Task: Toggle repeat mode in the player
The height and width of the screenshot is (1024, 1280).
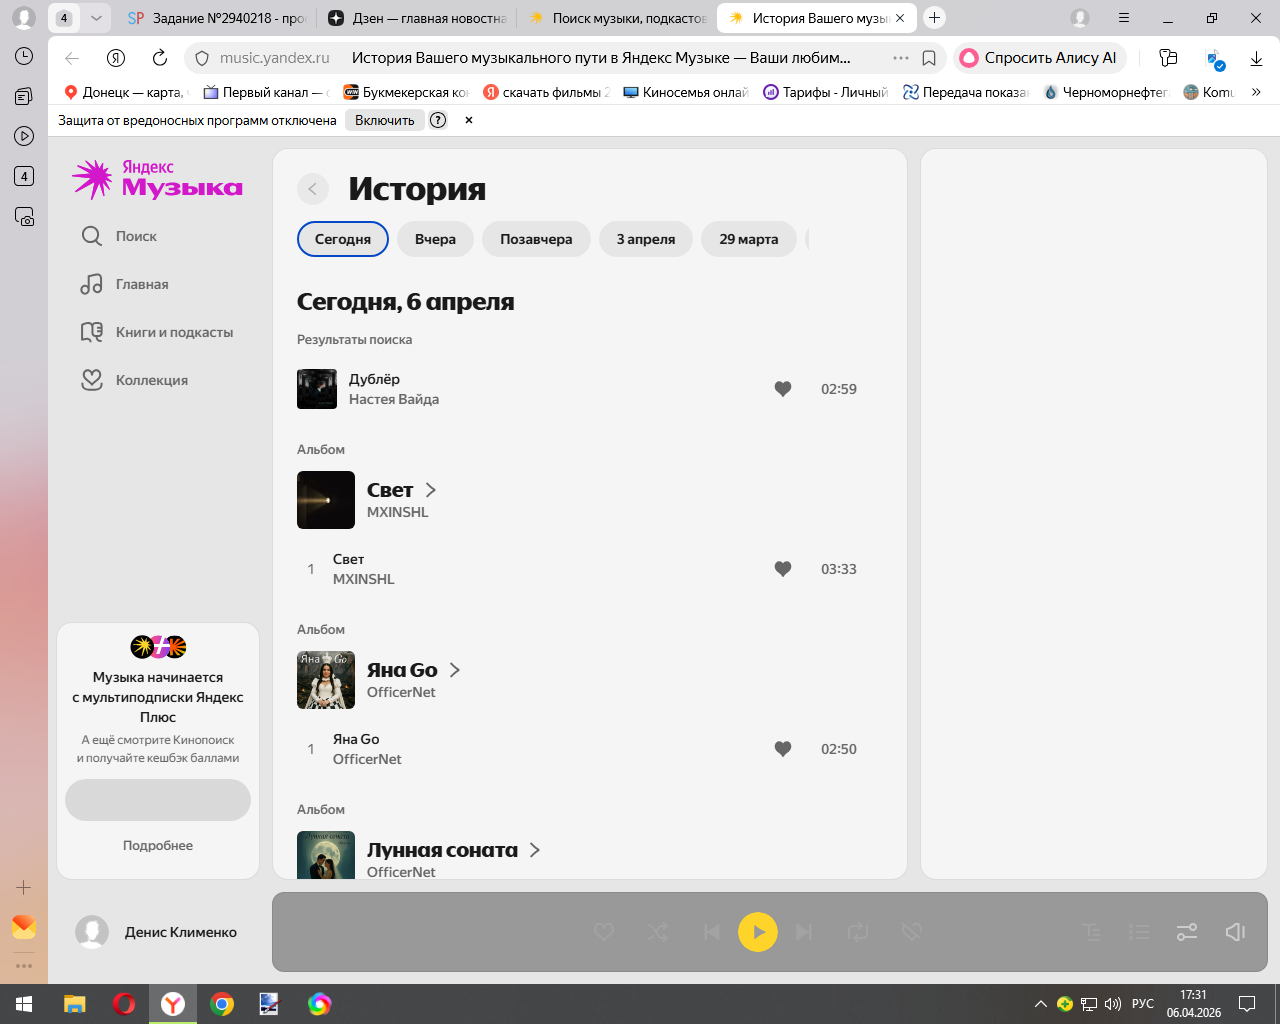Action: [858, 932]
